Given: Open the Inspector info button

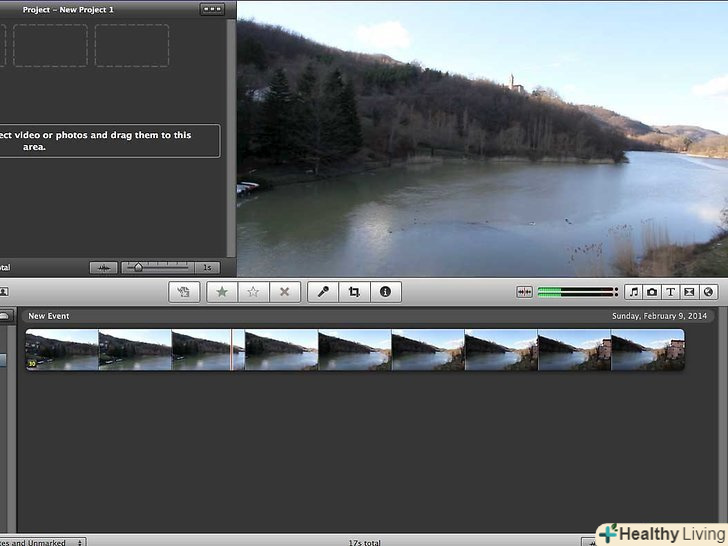Looking at the screenshot, I should (385, 292).
